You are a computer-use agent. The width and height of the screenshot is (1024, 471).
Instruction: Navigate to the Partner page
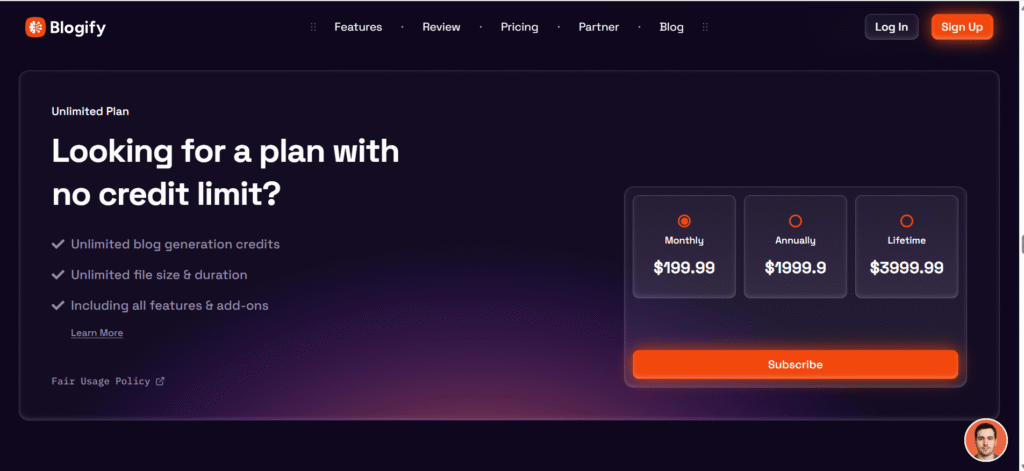(x=598, y=27)
